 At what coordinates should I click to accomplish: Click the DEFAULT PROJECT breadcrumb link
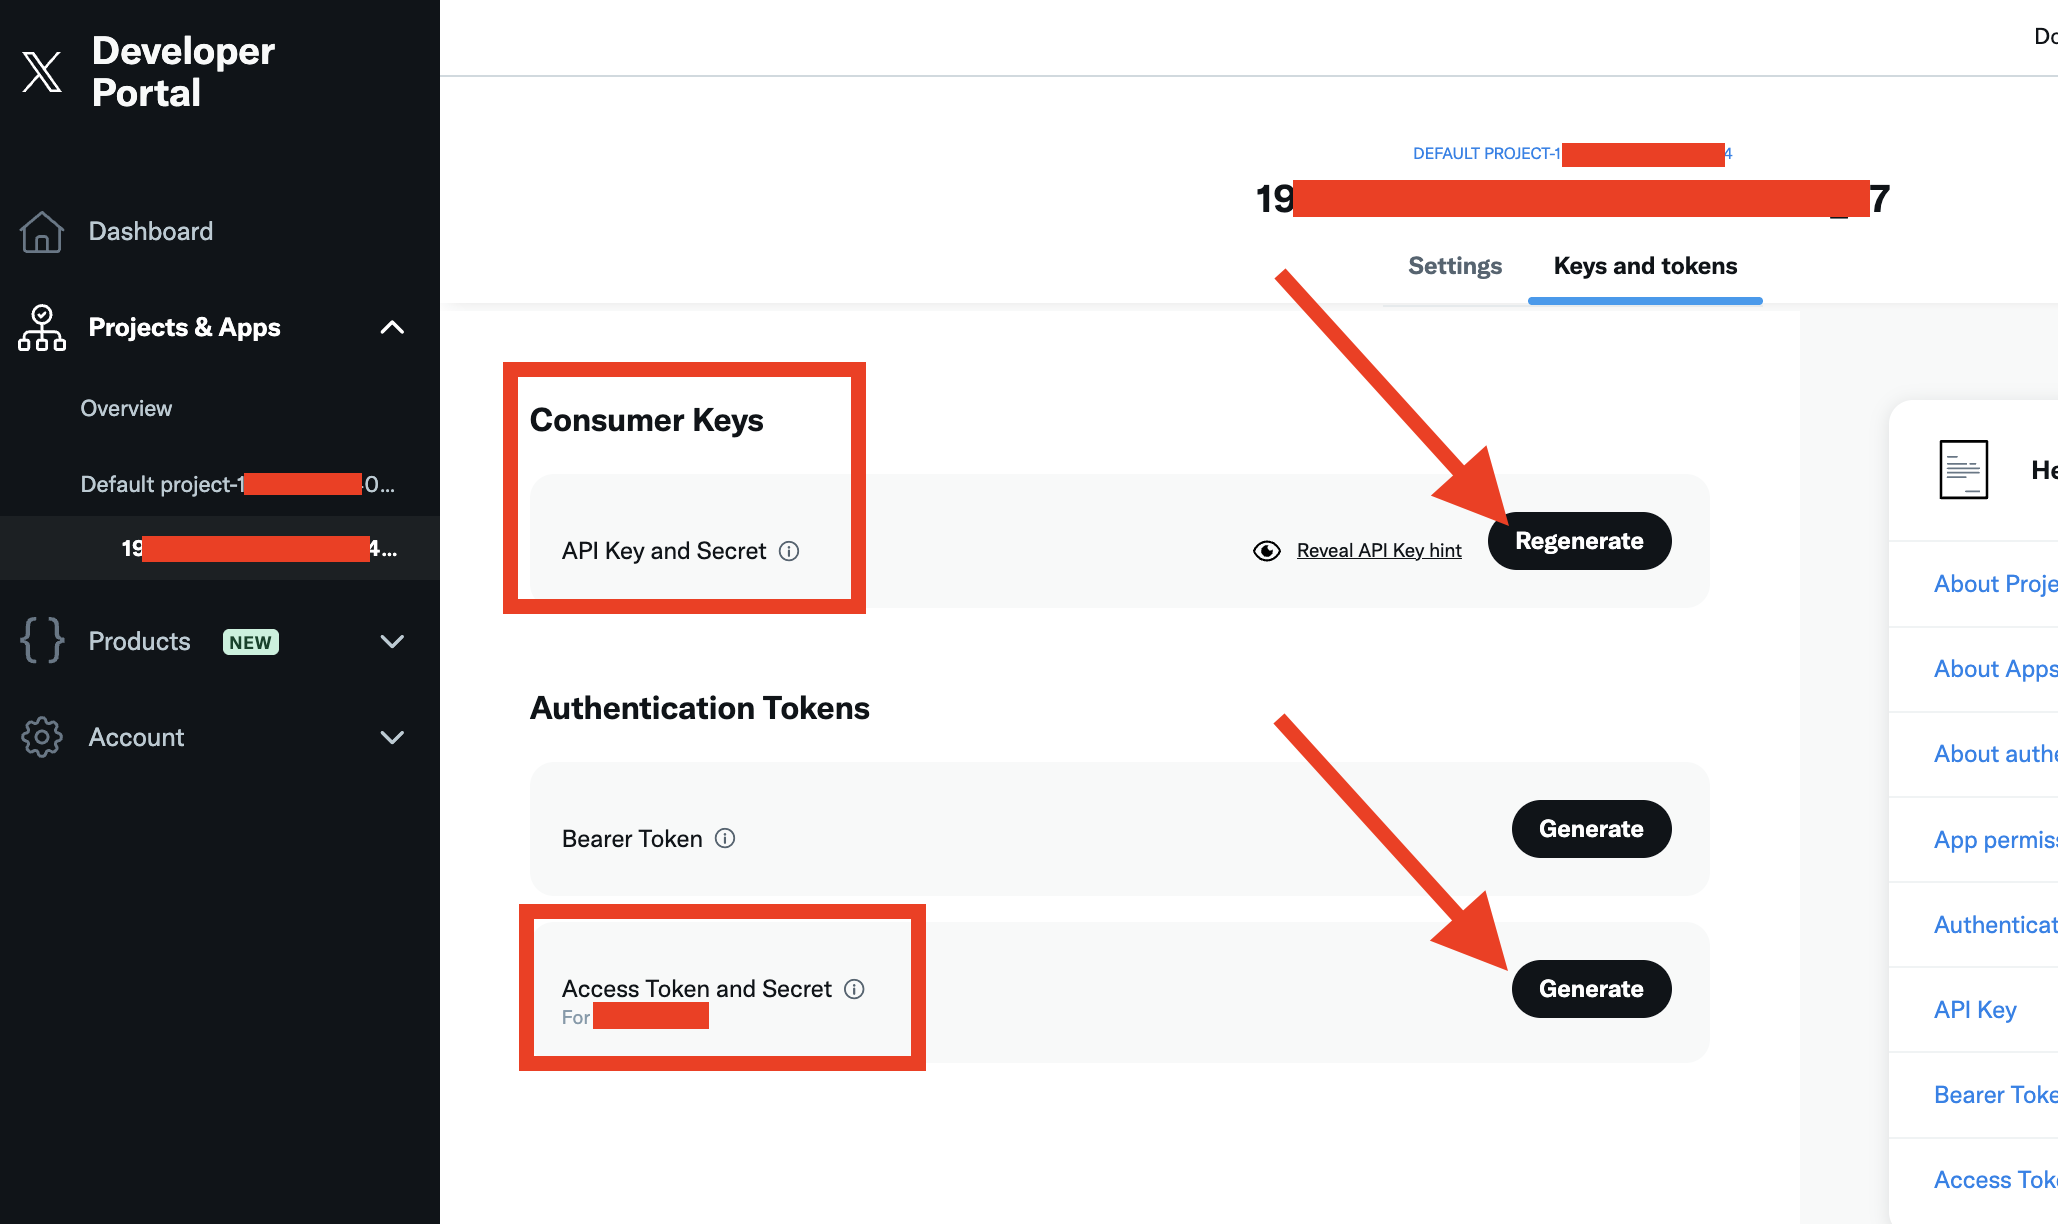pyautogui.click(x=1572, y=154)
